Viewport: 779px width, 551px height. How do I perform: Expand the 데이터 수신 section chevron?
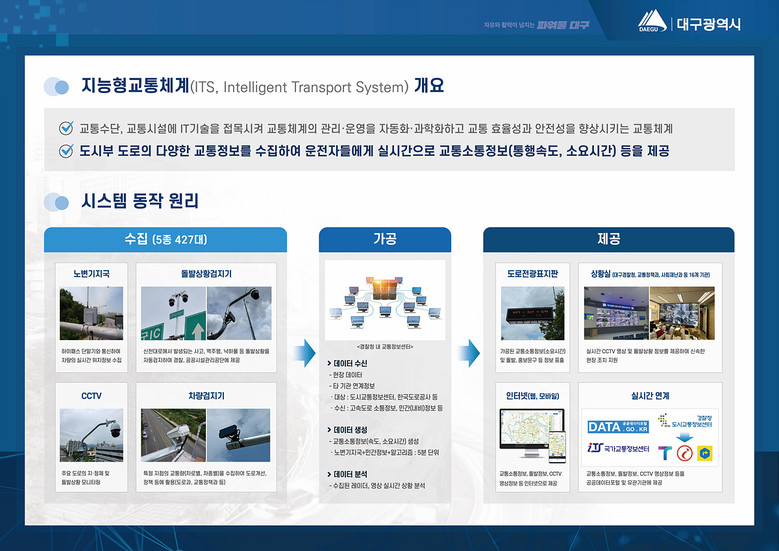329,362
